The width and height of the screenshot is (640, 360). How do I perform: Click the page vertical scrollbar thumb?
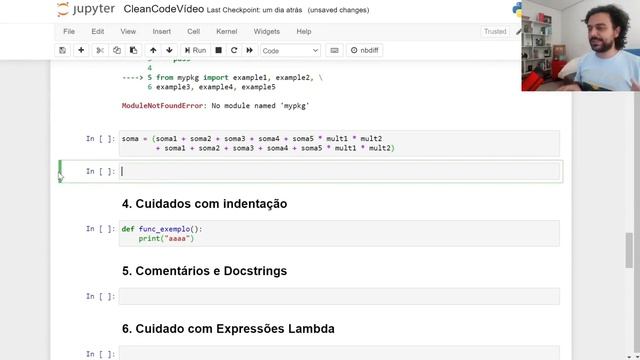(x=629, y=250)
